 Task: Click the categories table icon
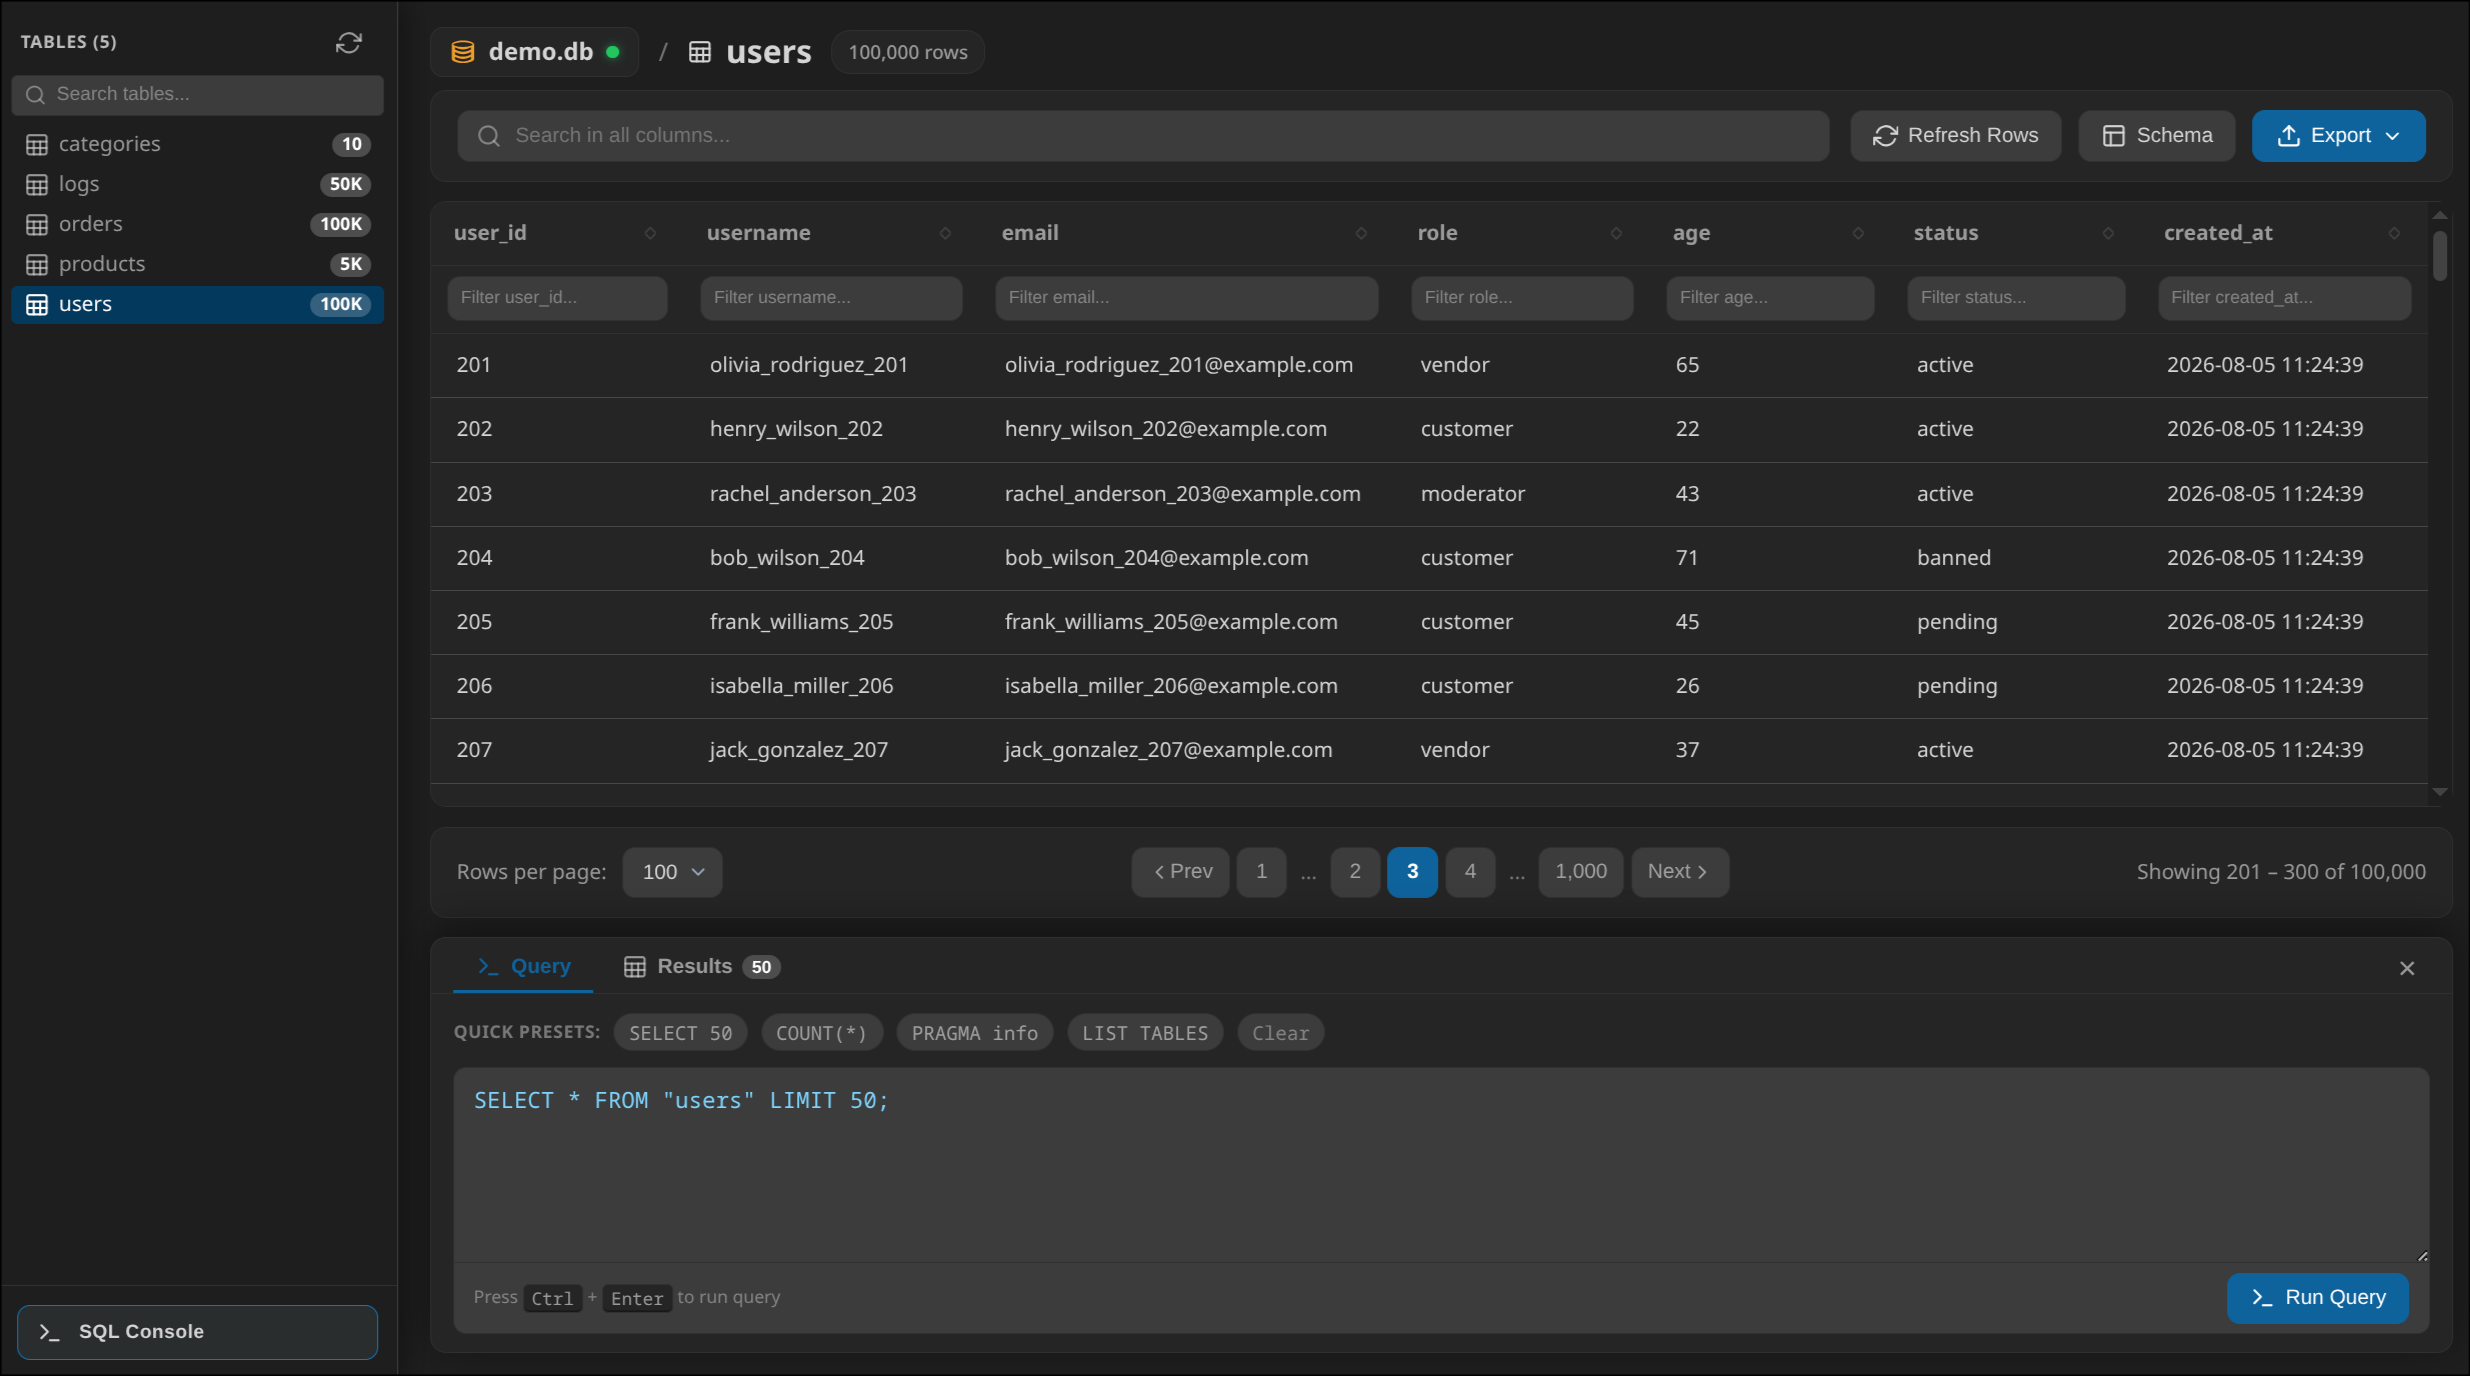[x=37, y=144]
